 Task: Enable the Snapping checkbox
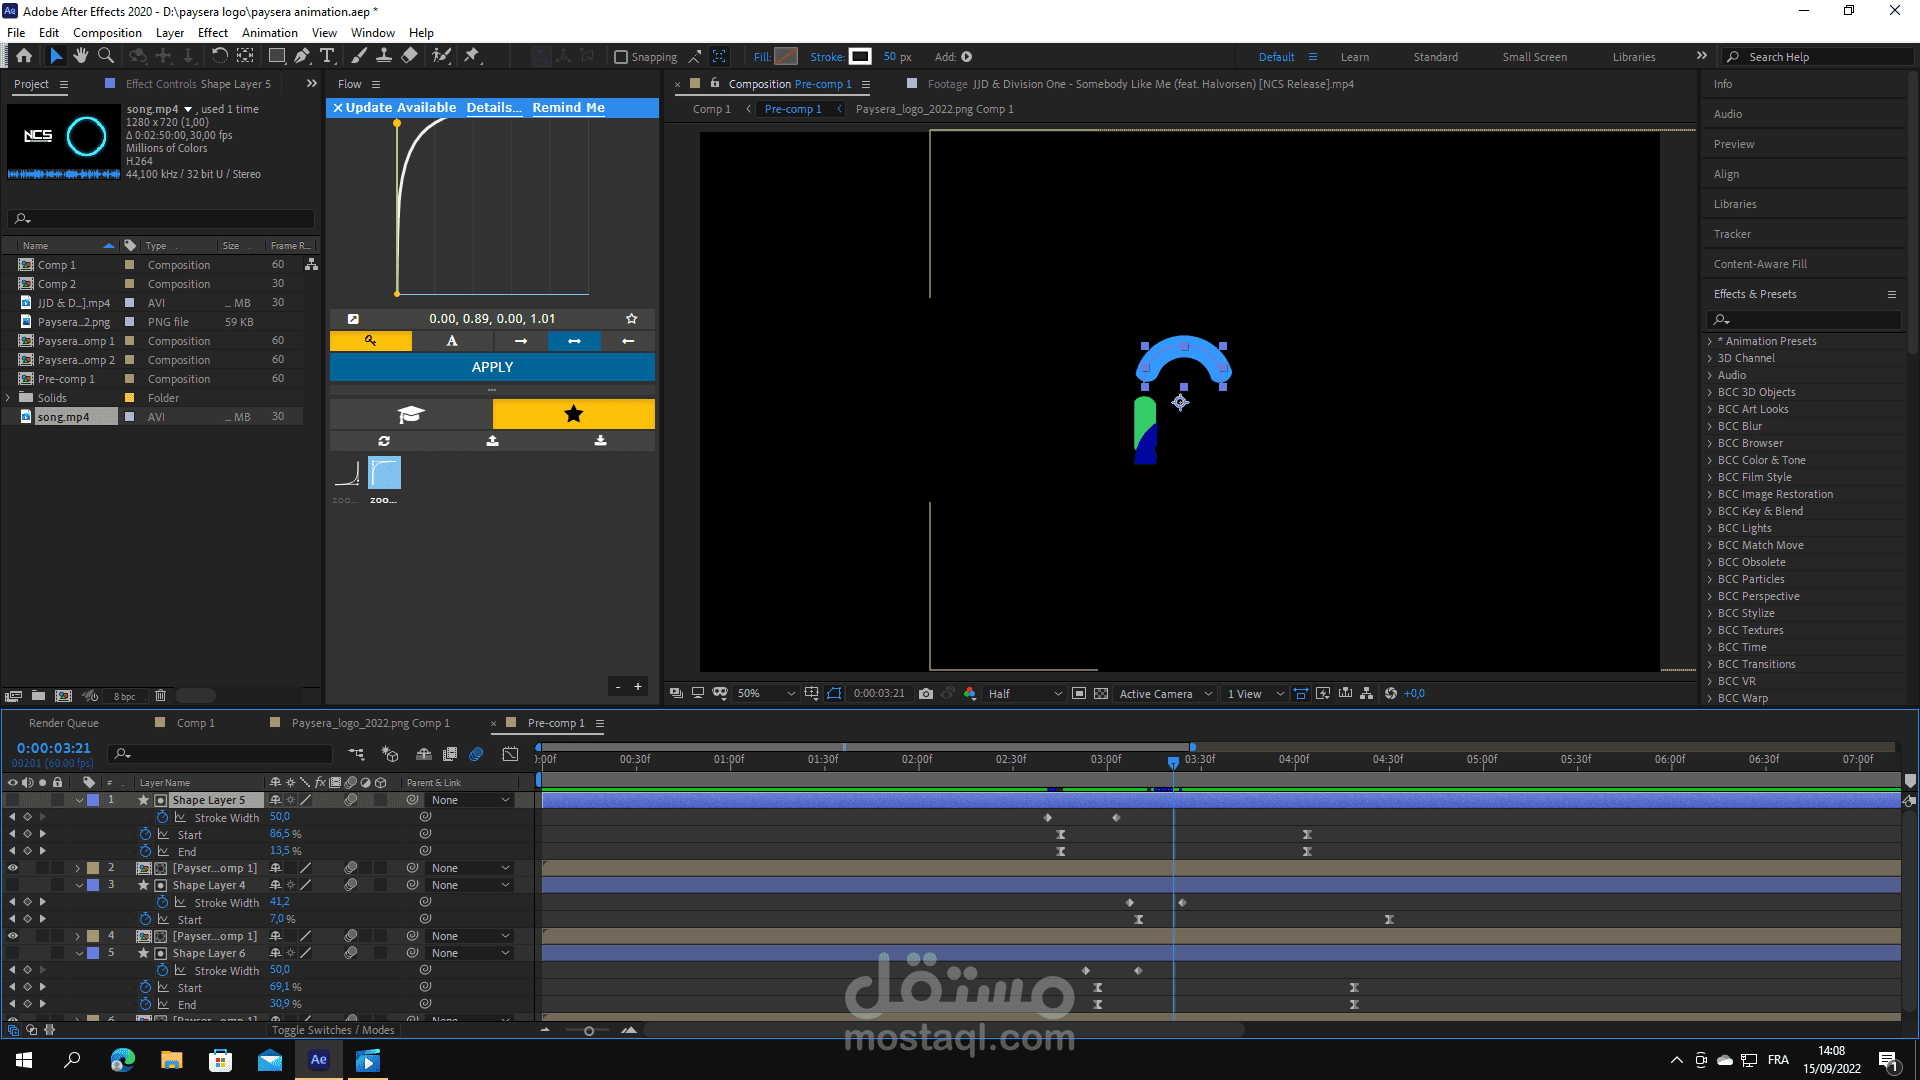pos(621,57)
